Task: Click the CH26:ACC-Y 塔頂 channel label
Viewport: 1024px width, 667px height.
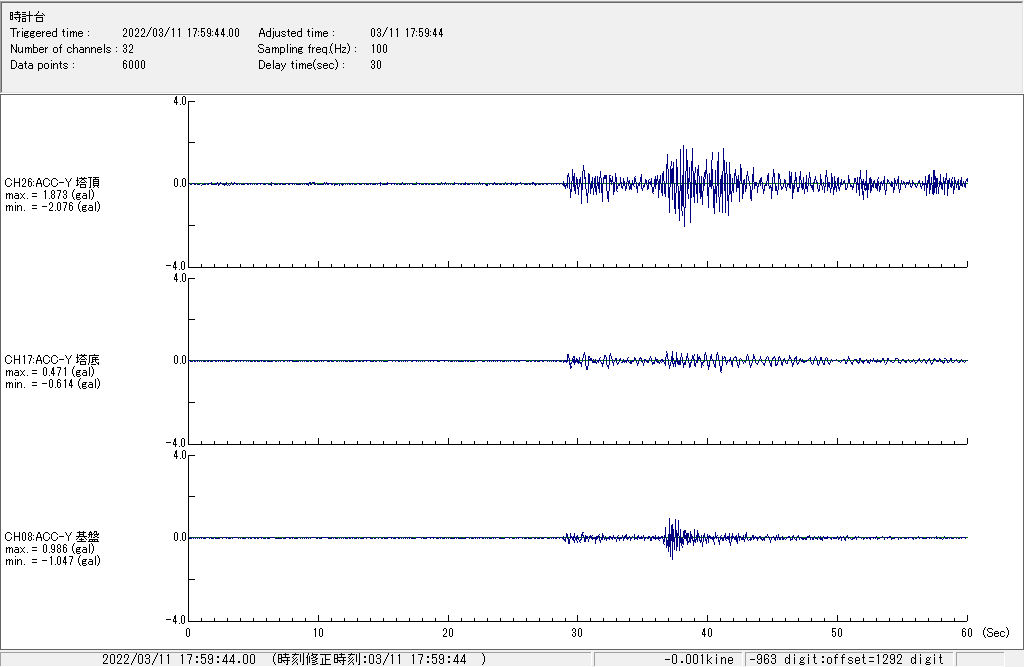Action: point(52,182)
